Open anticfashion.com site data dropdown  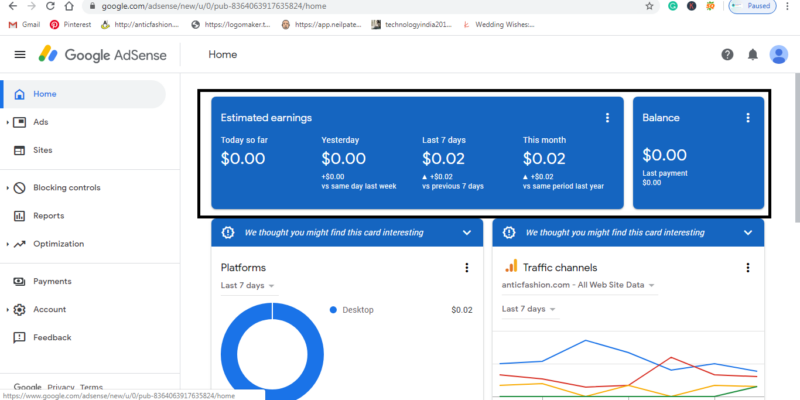[578, 286]
